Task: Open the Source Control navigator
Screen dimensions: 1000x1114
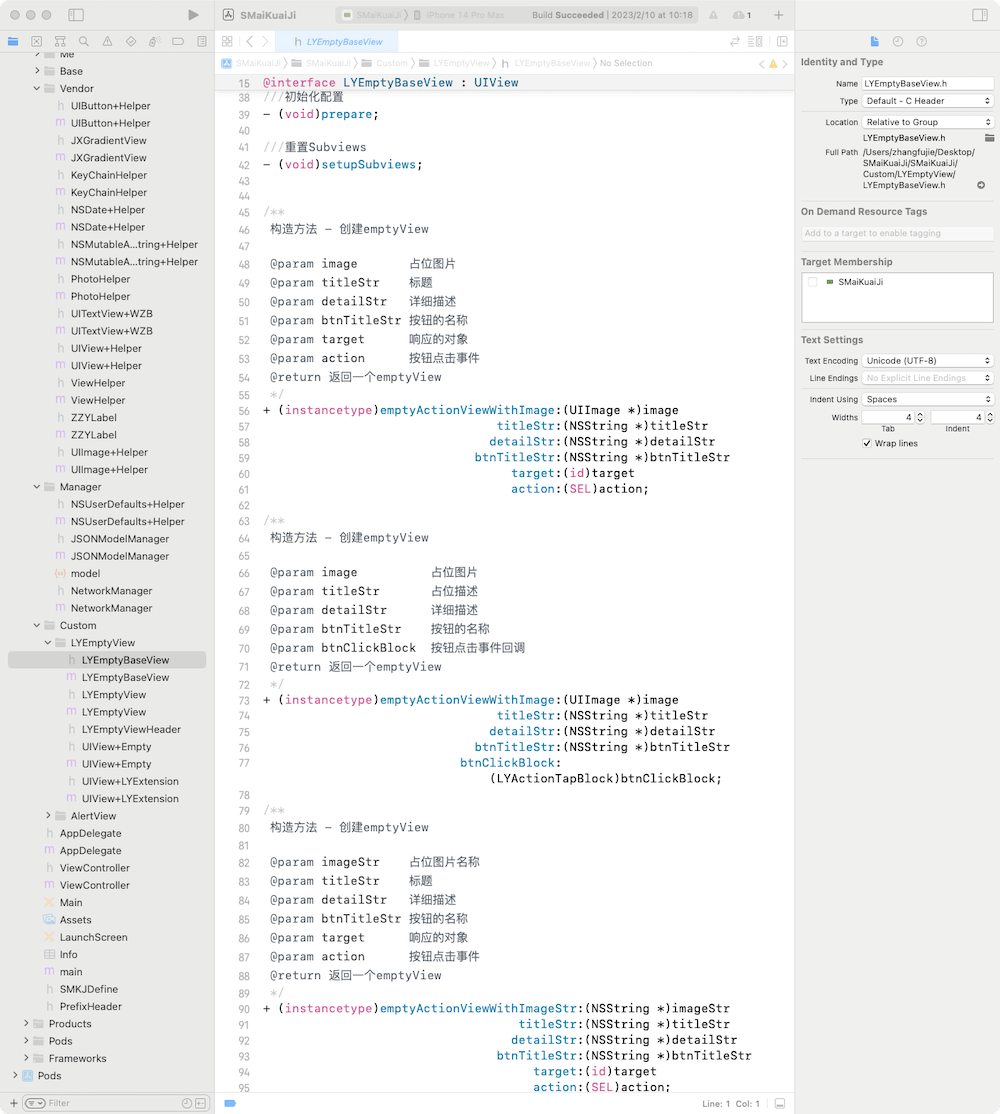Action: point(37,42)
